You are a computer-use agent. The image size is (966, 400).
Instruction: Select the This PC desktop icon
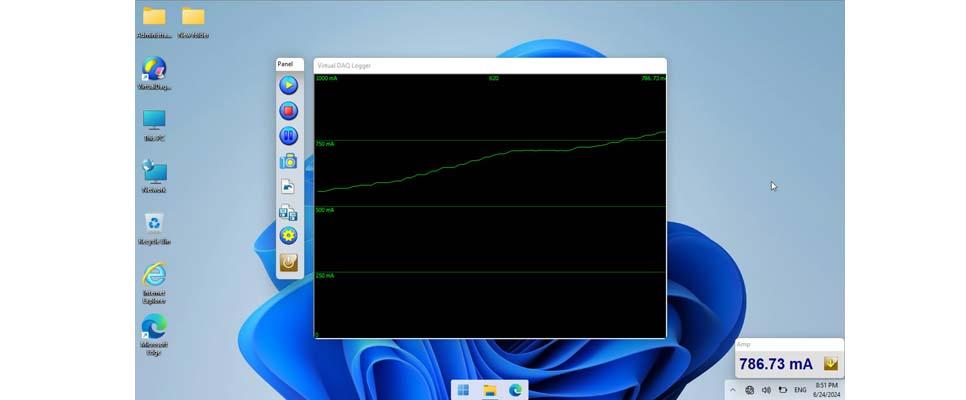coord(154,125)
